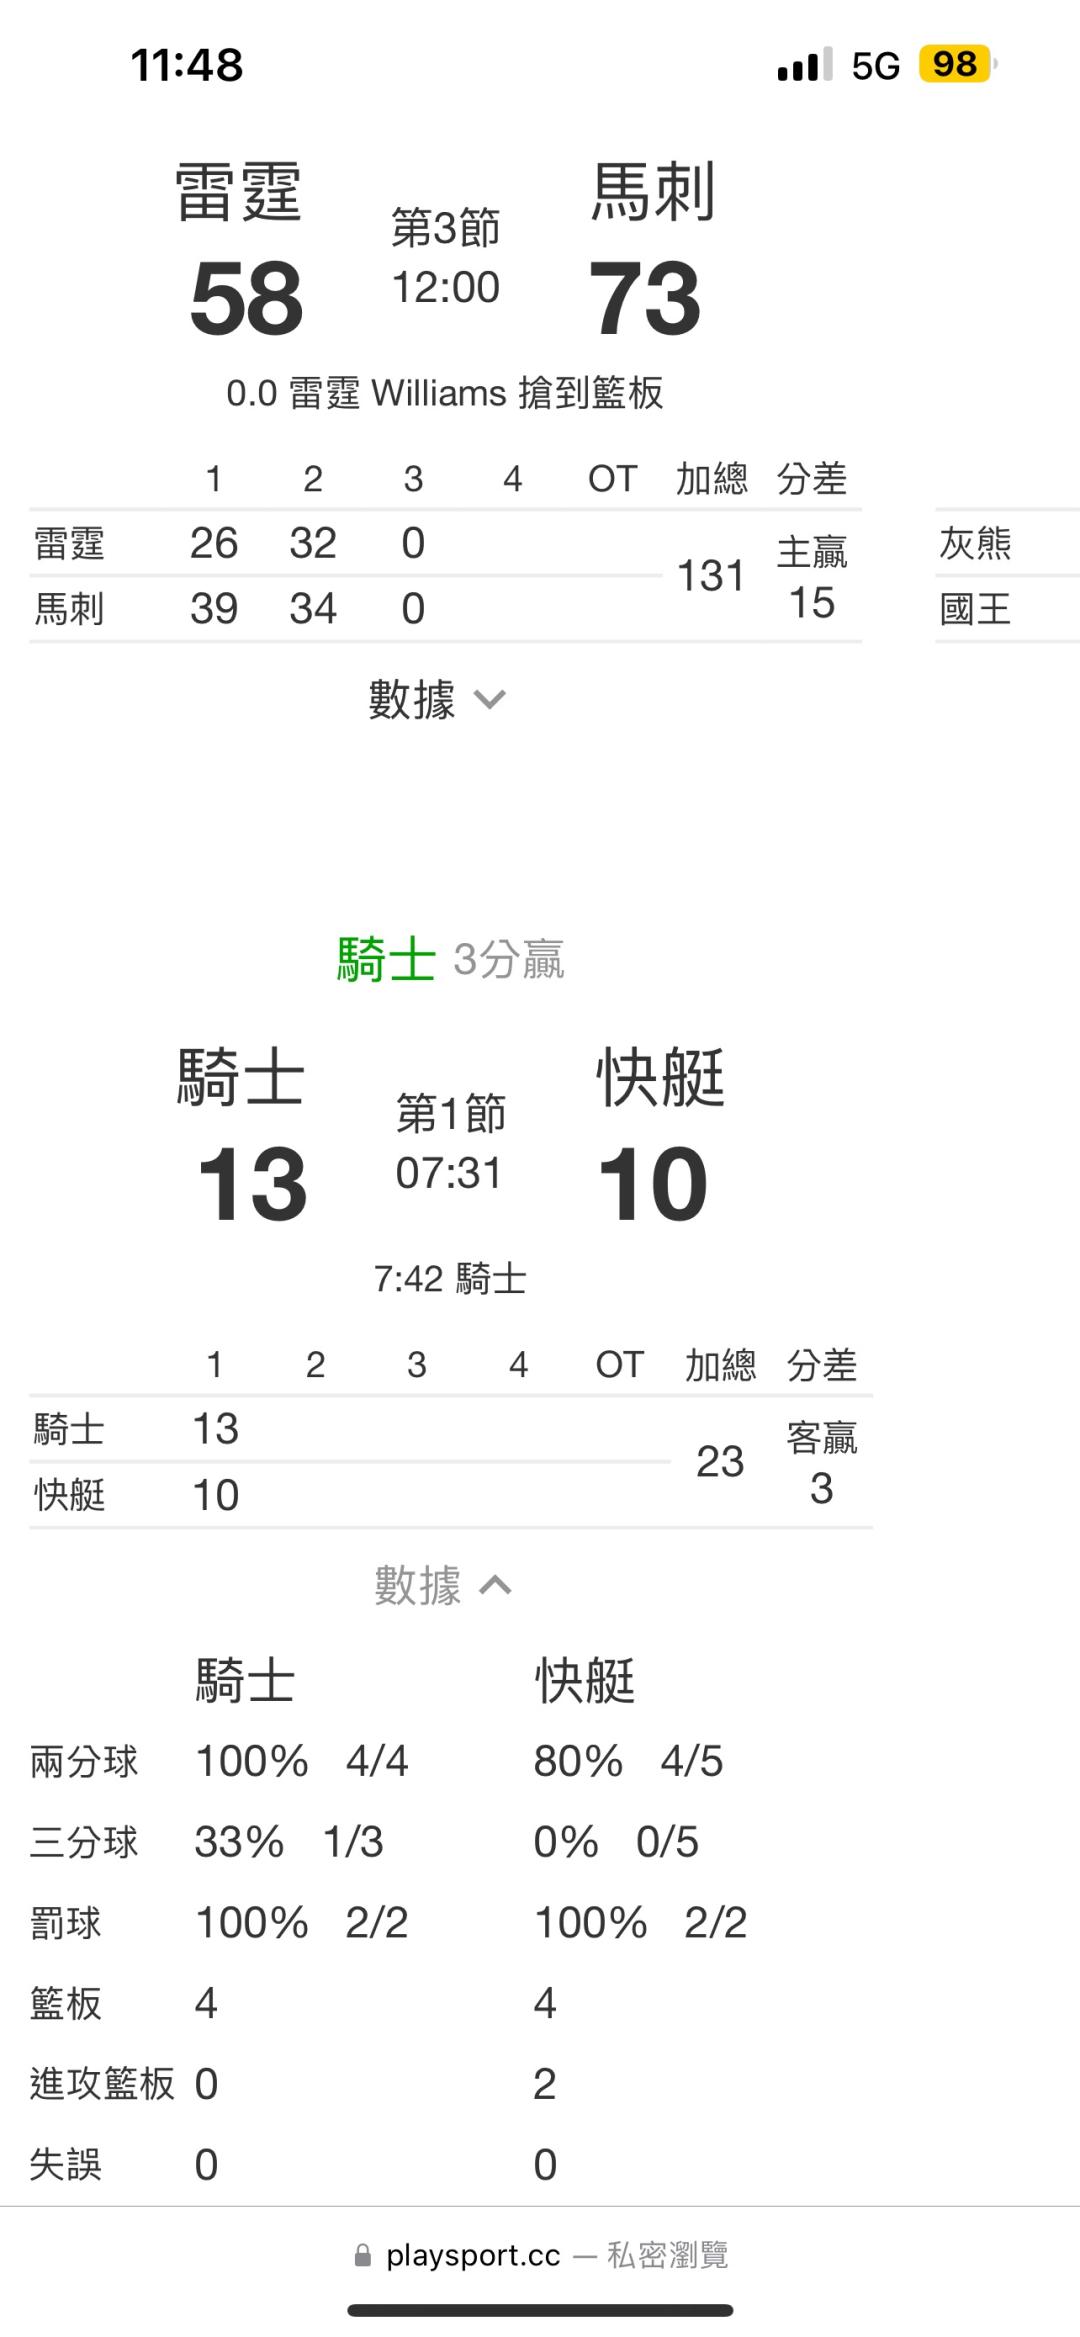Tap the 雷霆 Williams rebound play text
The height and width of the screenshot is (2337, 1080).
pyautogui.click(x=445, y=393)
